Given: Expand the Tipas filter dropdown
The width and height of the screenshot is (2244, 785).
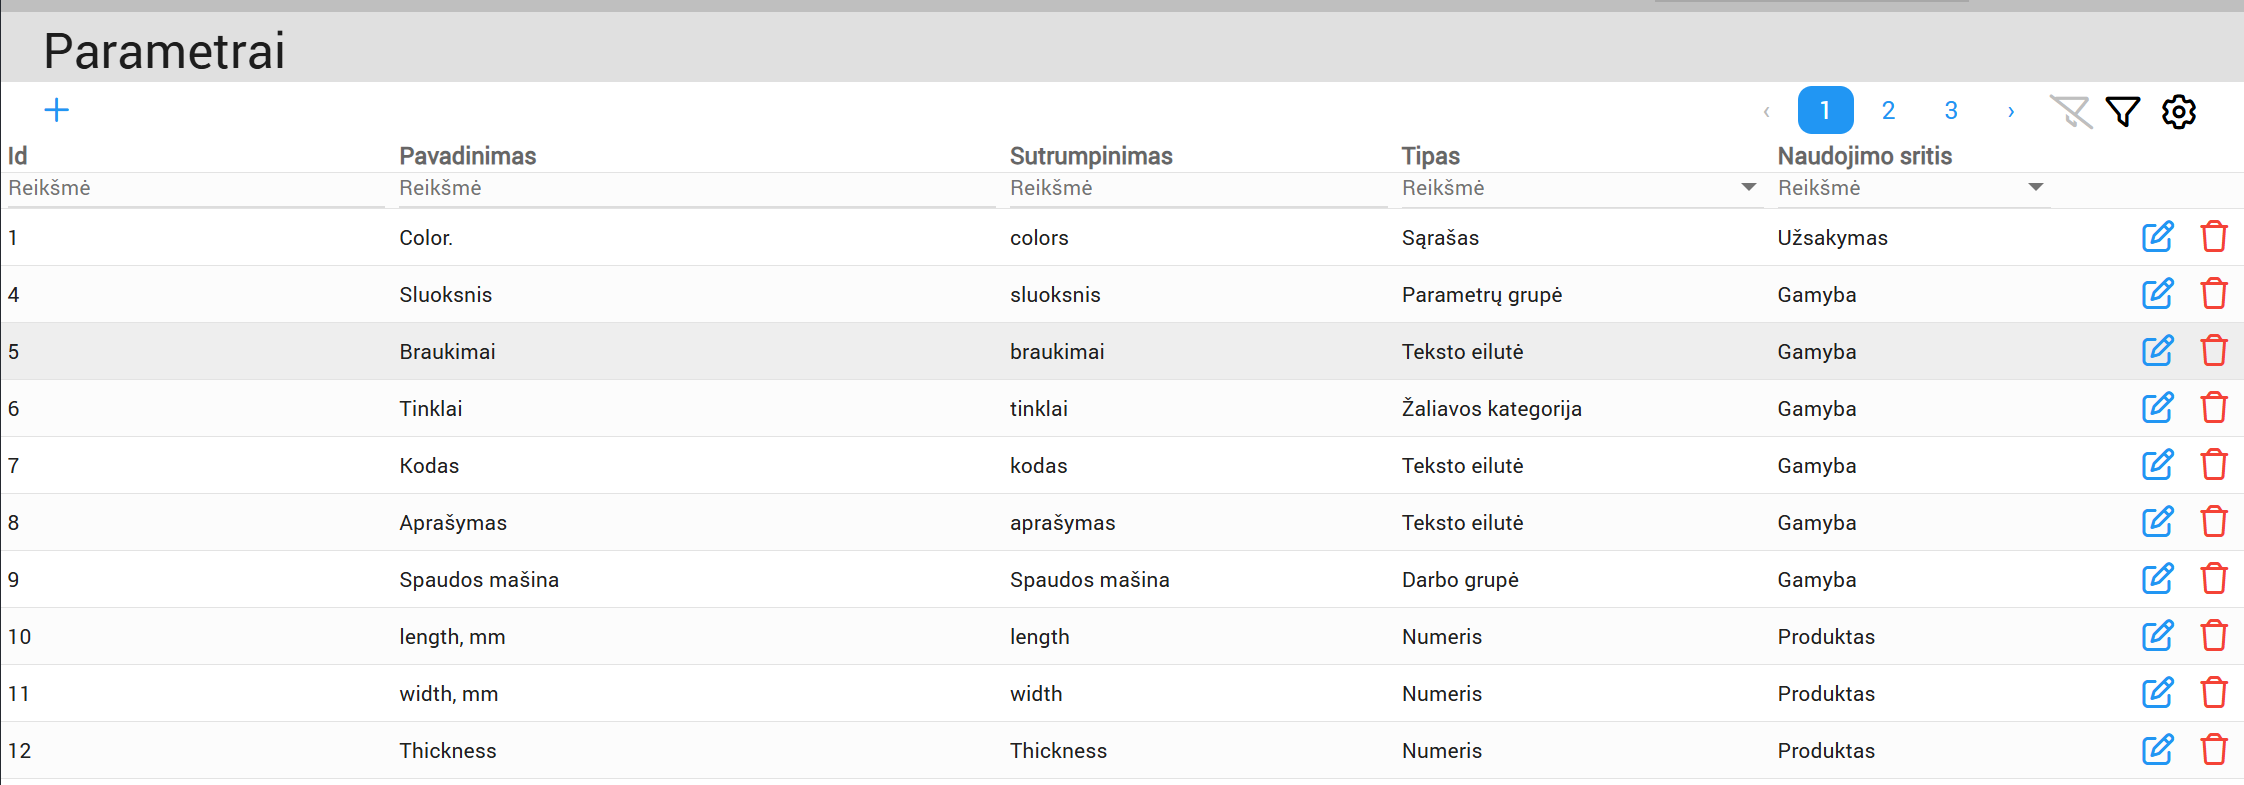Looking at the screenshot, I should pos(1748,188).
